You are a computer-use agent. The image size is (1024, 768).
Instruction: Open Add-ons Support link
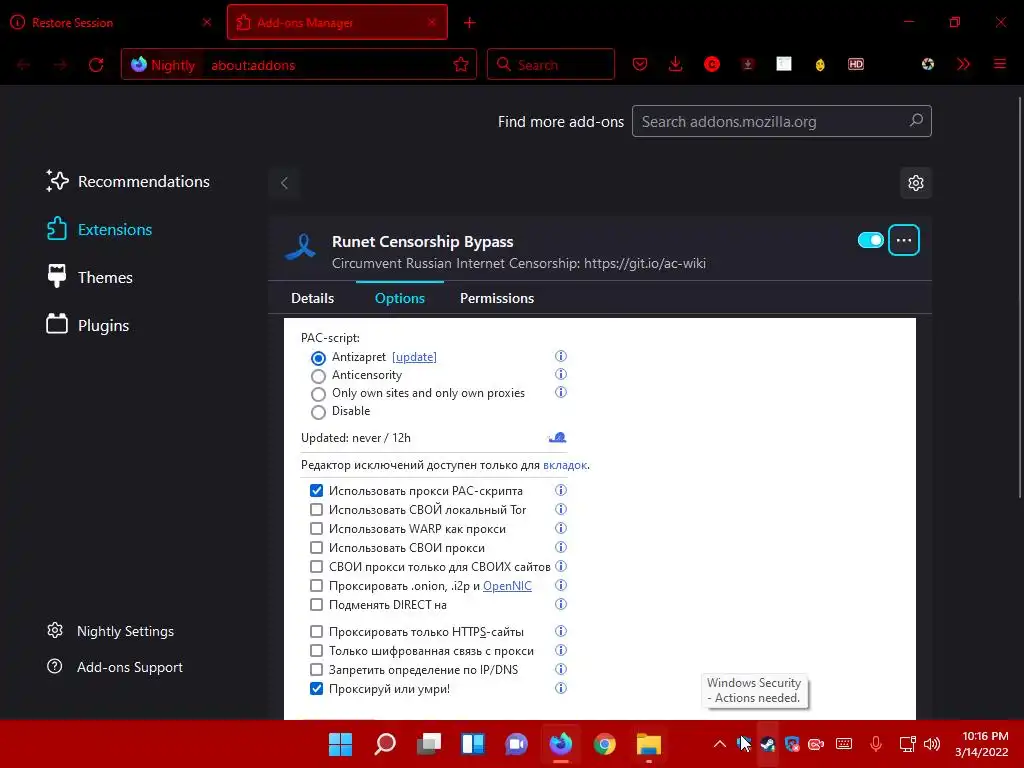pyautogui.click(x=114, y=667)
